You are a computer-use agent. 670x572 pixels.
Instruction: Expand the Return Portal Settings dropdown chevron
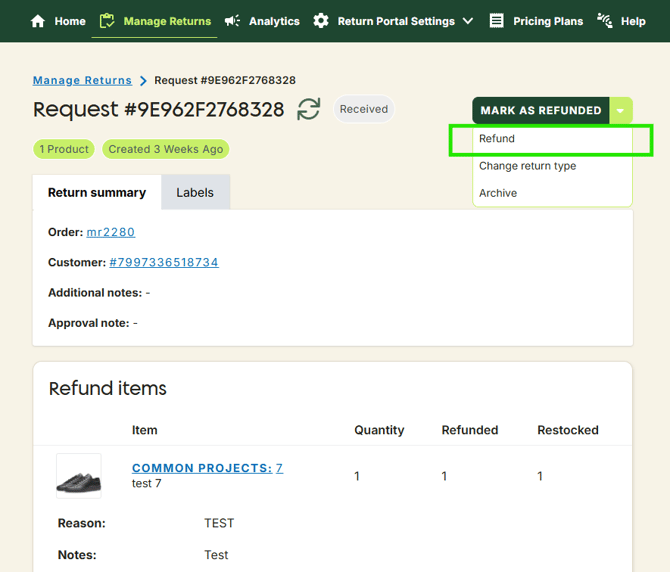click(468, 21)
